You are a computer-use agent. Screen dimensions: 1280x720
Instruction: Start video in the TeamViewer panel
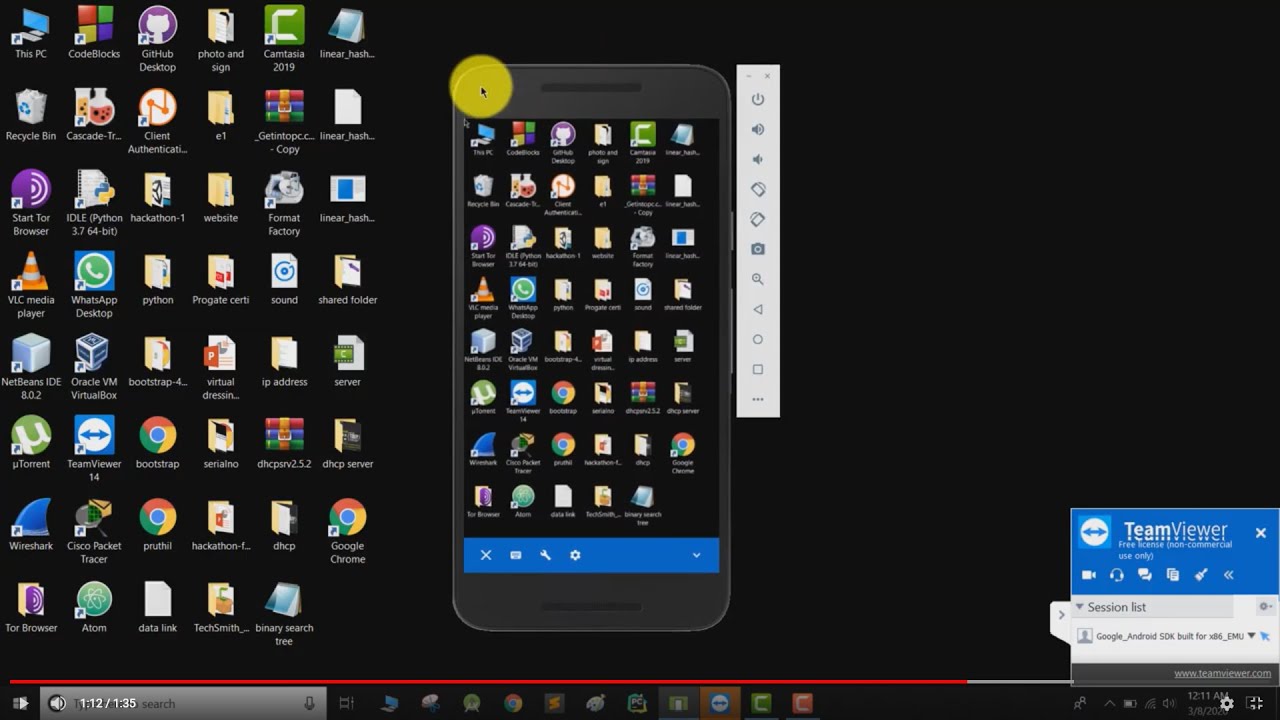click(1089, 575)
